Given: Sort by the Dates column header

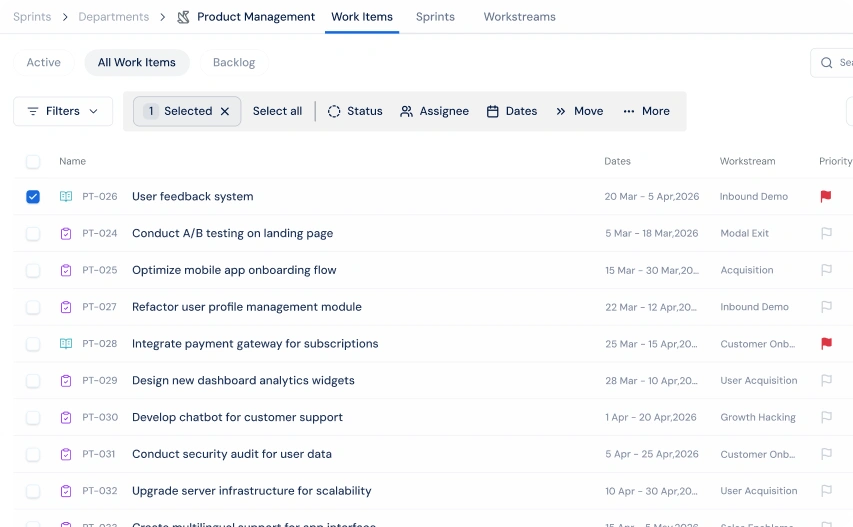Looking at the screenshot, I should (617, 162).
